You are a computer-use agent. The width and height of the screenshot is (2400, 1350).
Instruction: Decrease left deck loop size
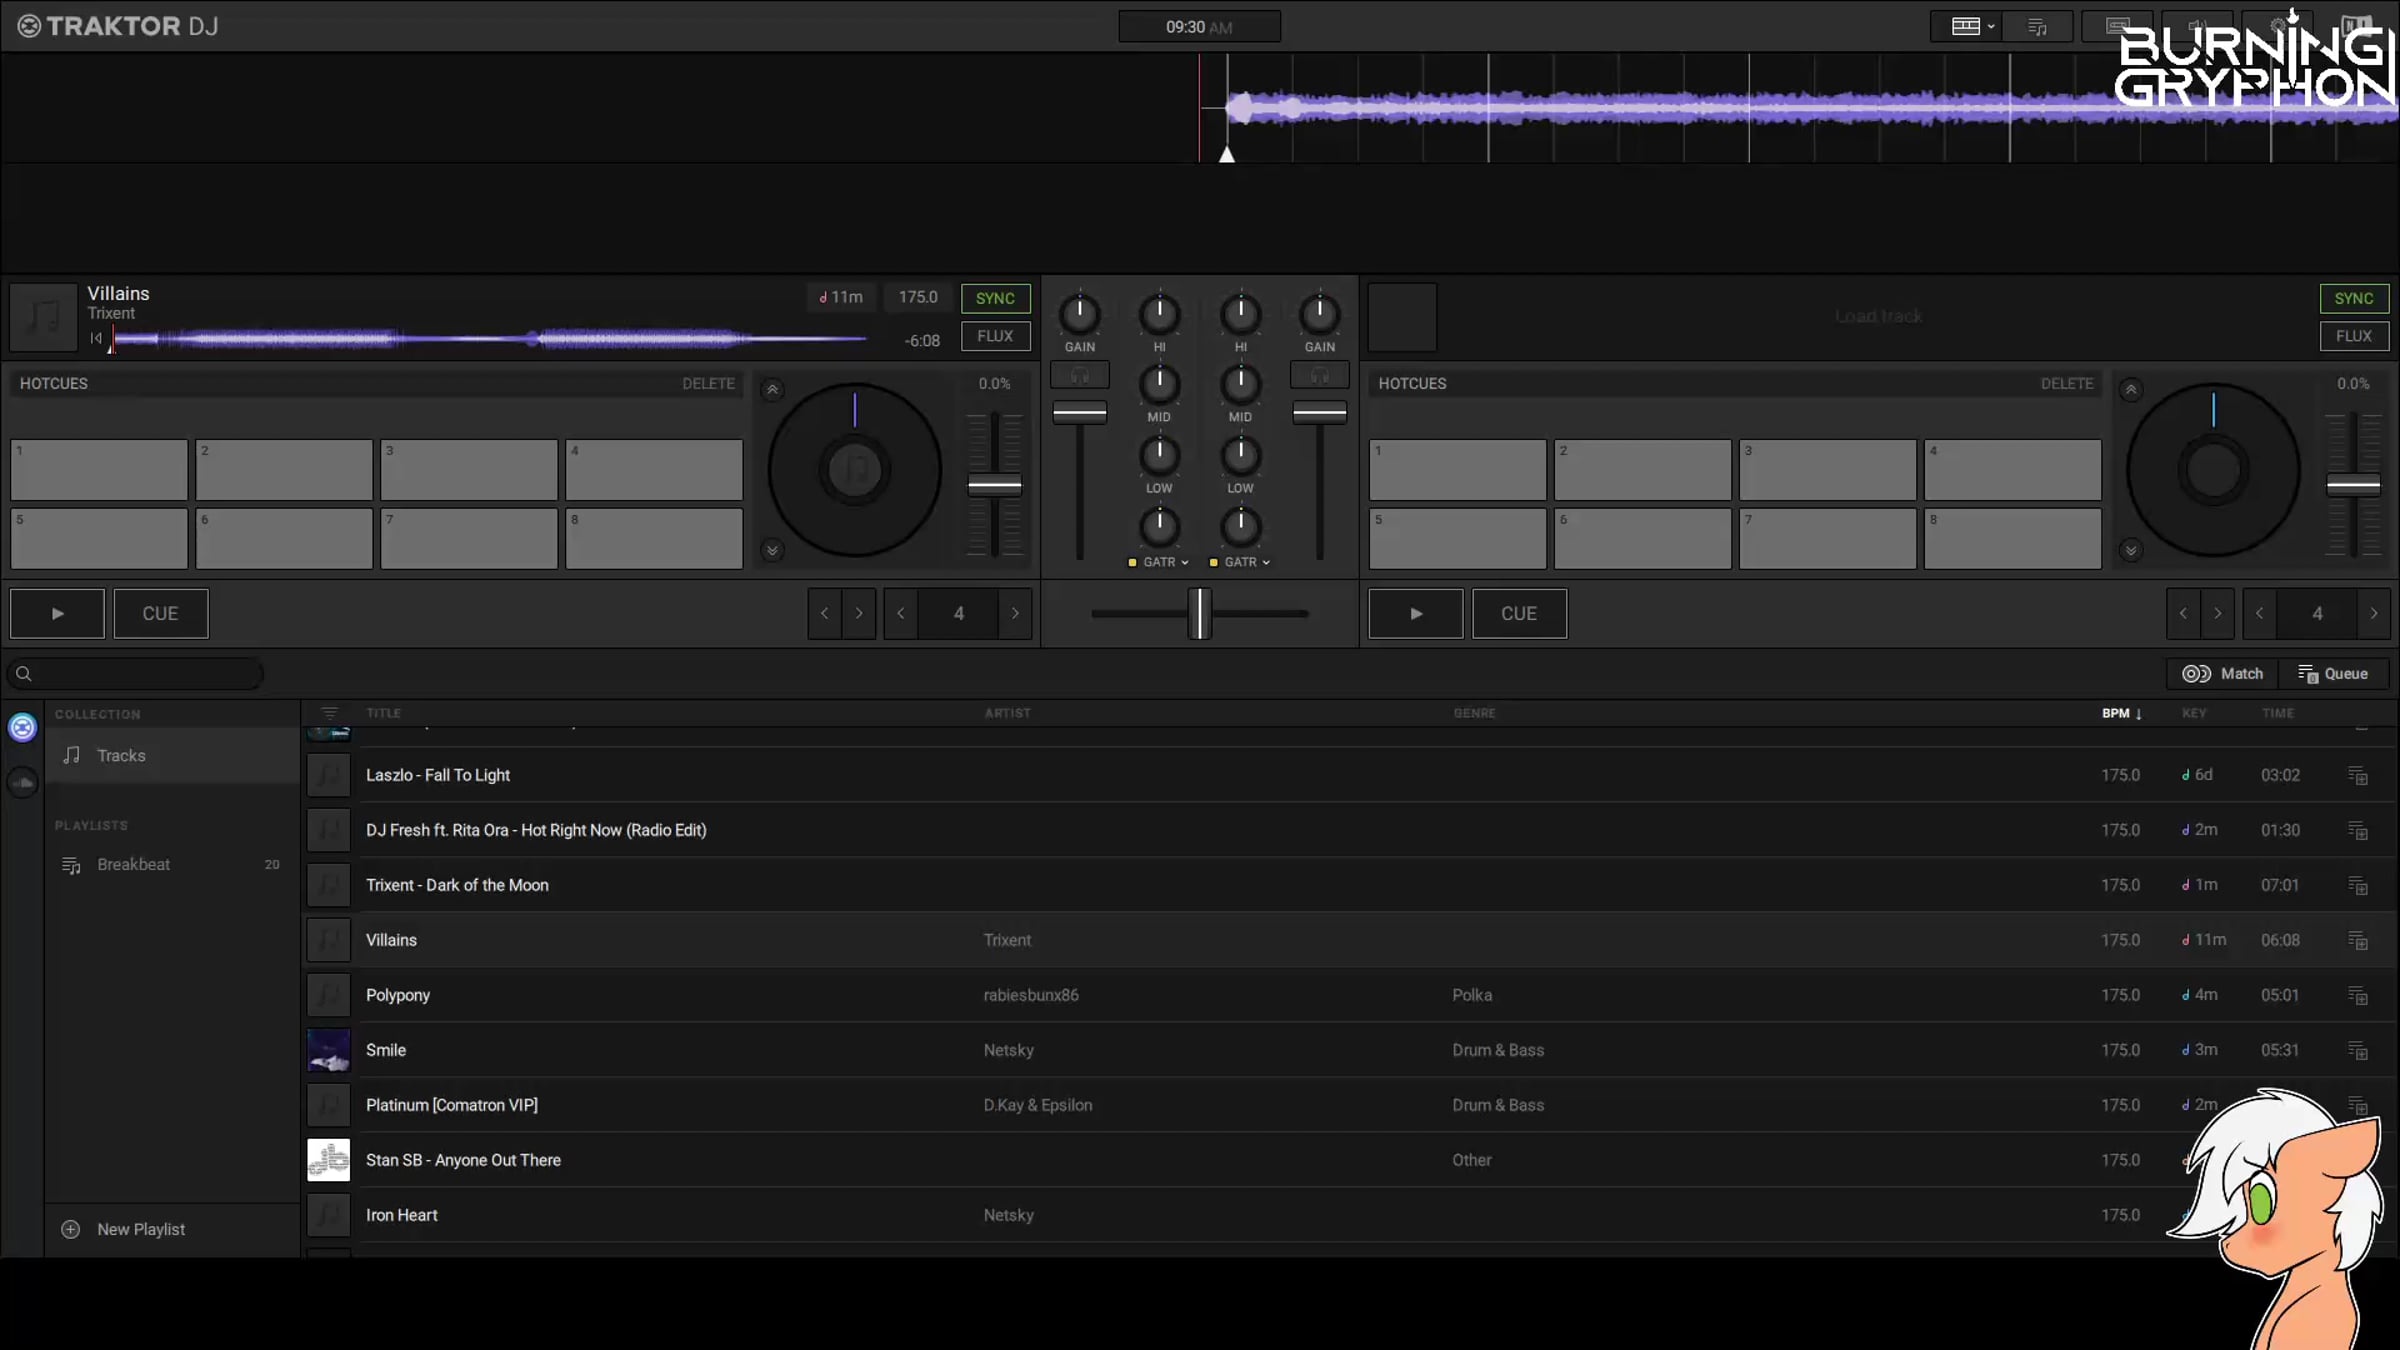(x=901, y=613)
